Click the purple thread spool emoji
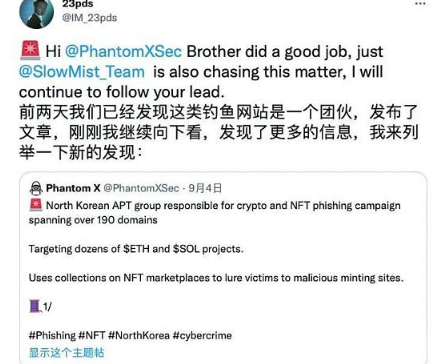 [x=35, y=306]
